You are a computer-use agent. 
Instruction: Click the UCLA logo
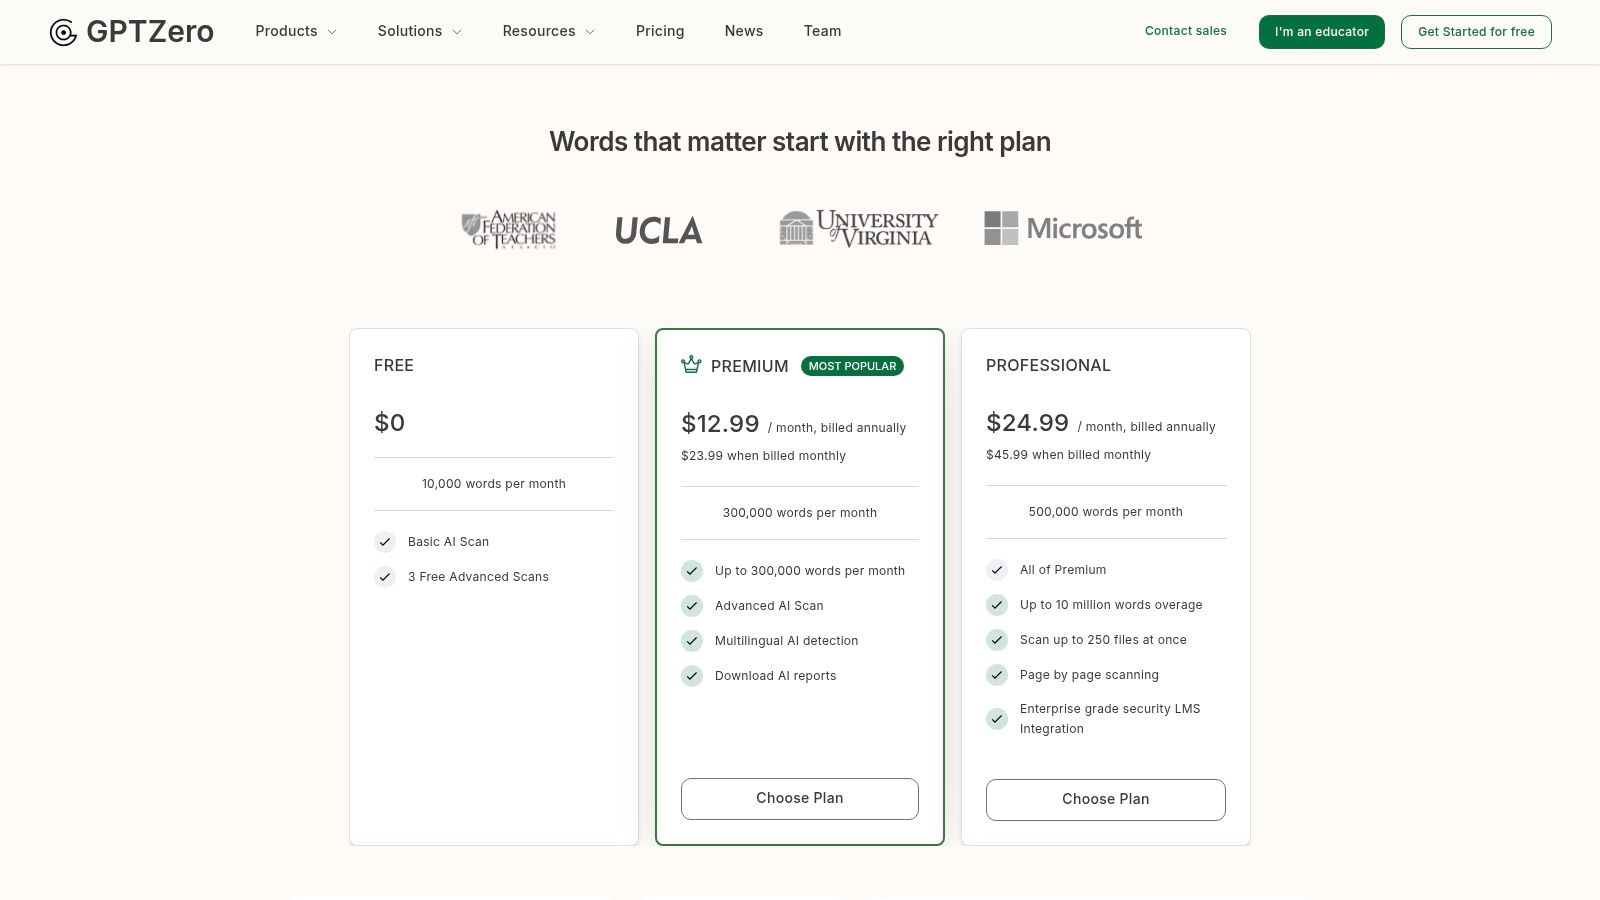[658, 230]
